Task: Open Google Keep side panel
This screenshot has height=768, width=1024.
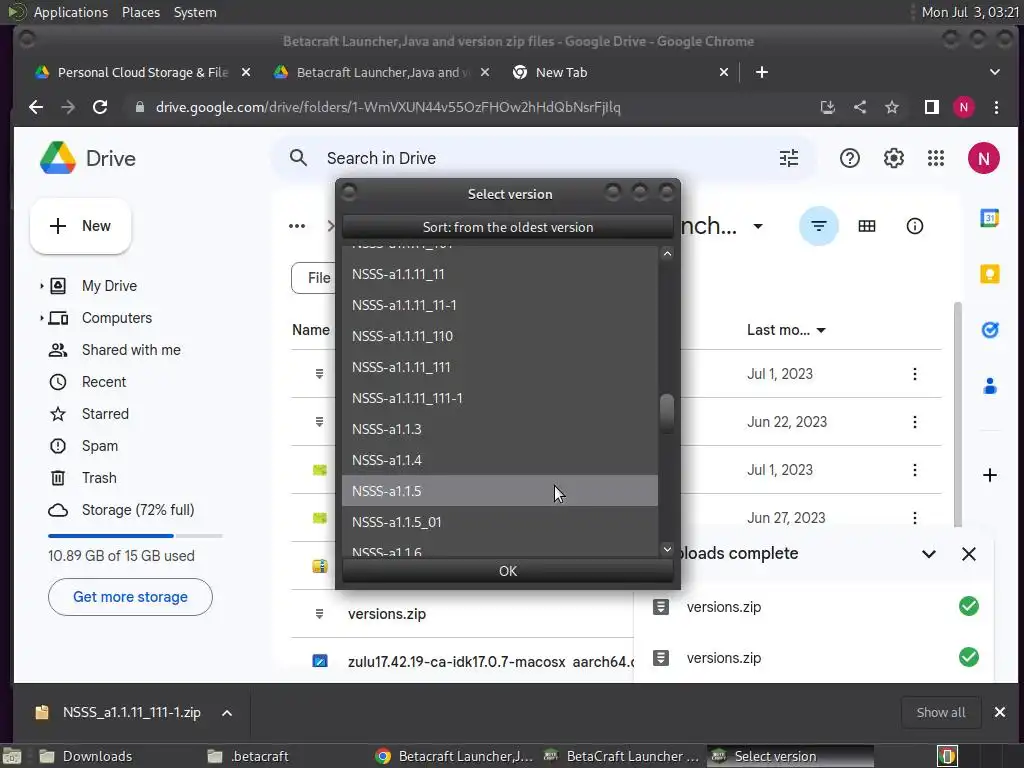Action: [989, 274]
